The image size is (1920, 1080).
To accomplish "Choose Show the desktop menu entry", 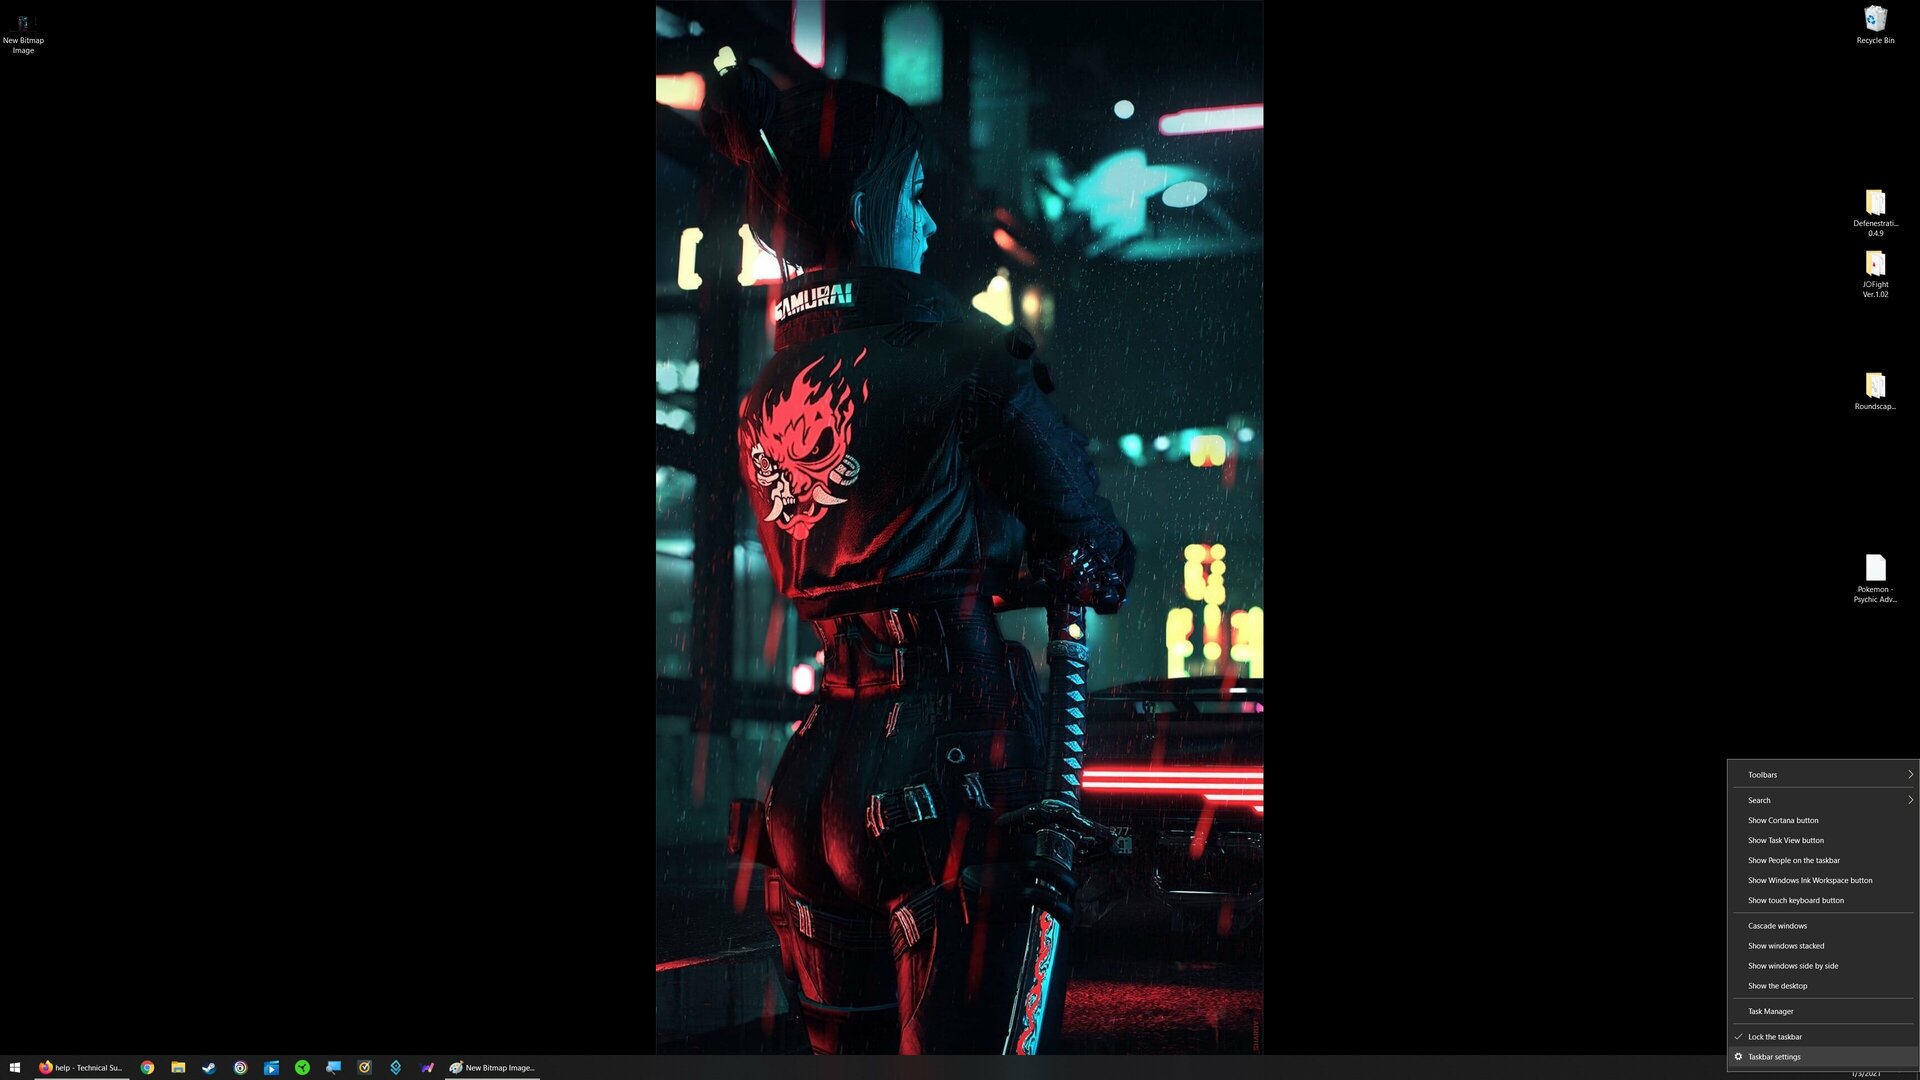I will tap(1822, 985).
